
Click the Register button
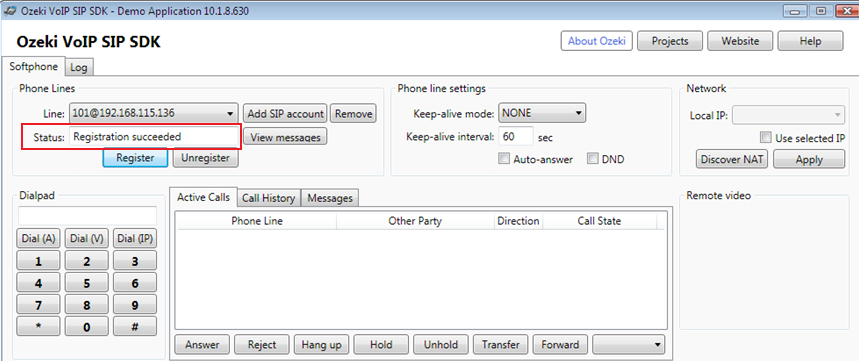click(135, 158)
